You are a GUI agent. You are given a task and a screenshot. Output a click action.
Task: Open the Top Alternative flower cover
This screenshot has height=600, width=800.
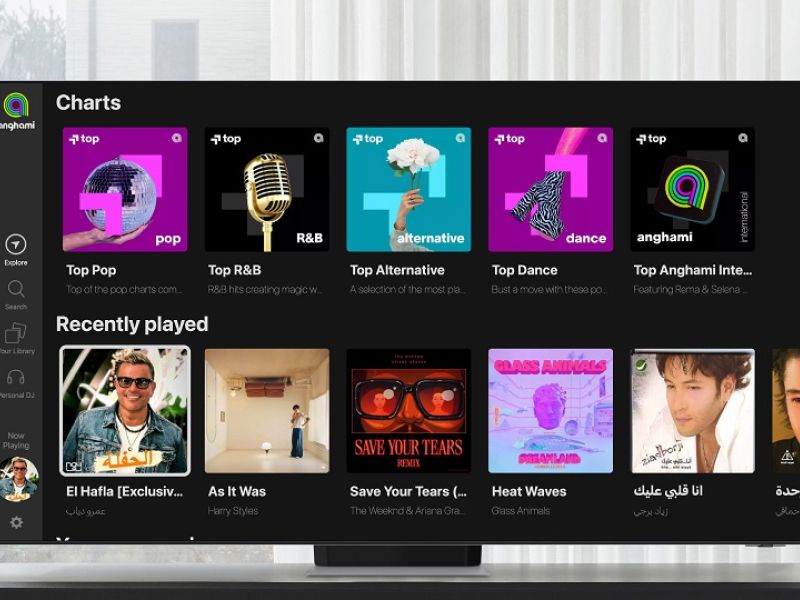click(x=409, y=190)
